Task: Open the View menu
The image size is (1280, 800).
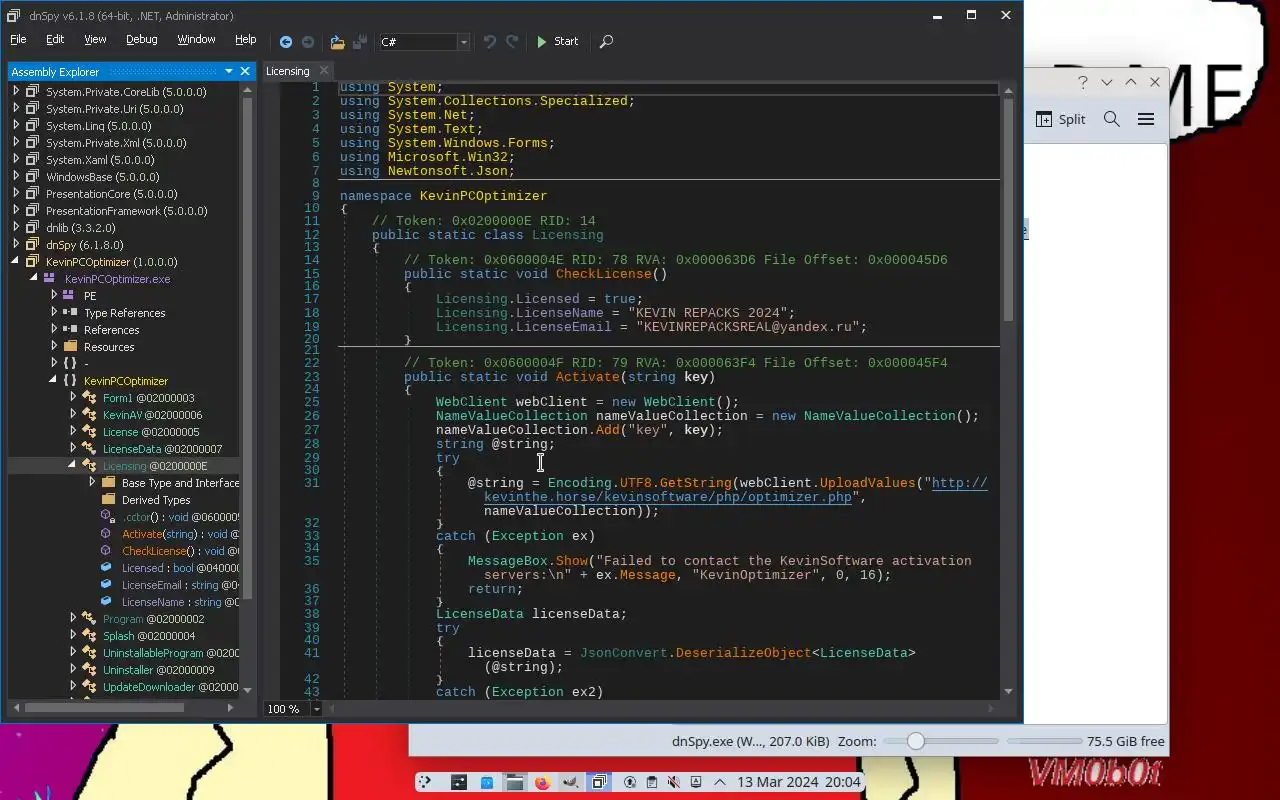Action: [95, 40]
